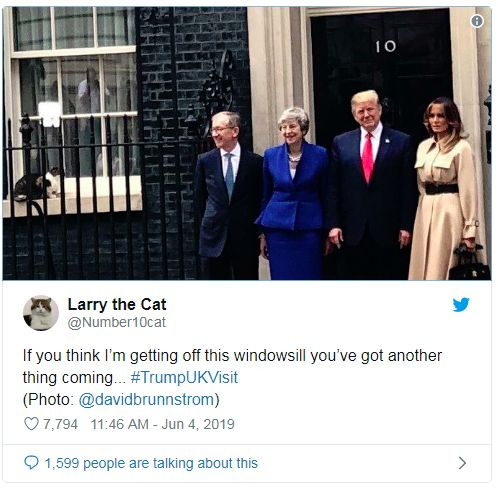Screen dimensions: 498x494
Task: Open the Larry the Cat profile name
Action: 117,304
